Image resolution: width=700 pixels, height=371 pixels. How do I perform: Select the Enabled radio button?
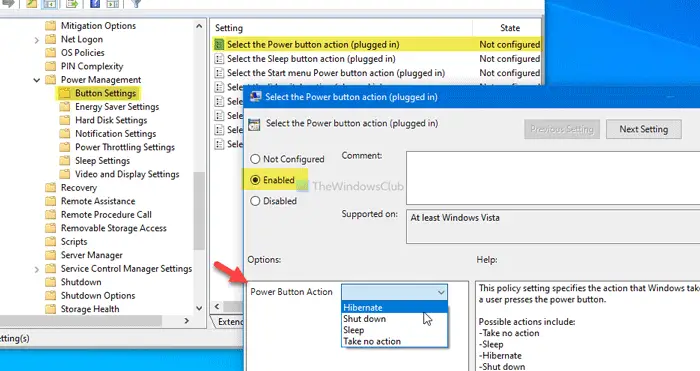pyautogui.click(x=255, y=180)
